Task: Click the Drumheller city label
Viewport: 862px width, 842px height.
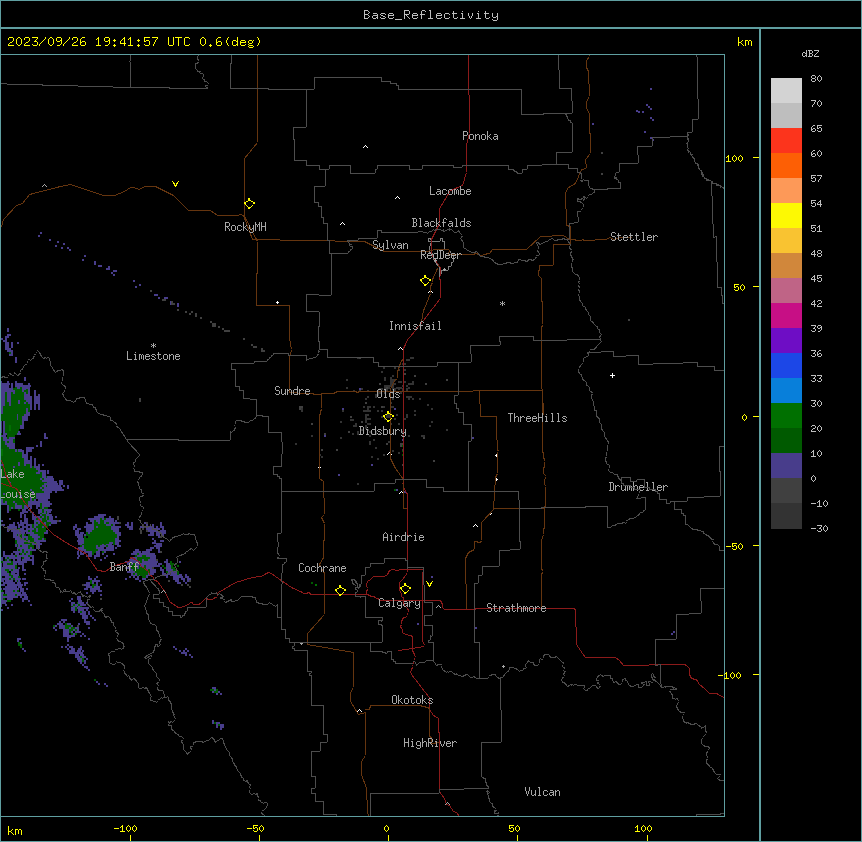Action: coord(638,487)
